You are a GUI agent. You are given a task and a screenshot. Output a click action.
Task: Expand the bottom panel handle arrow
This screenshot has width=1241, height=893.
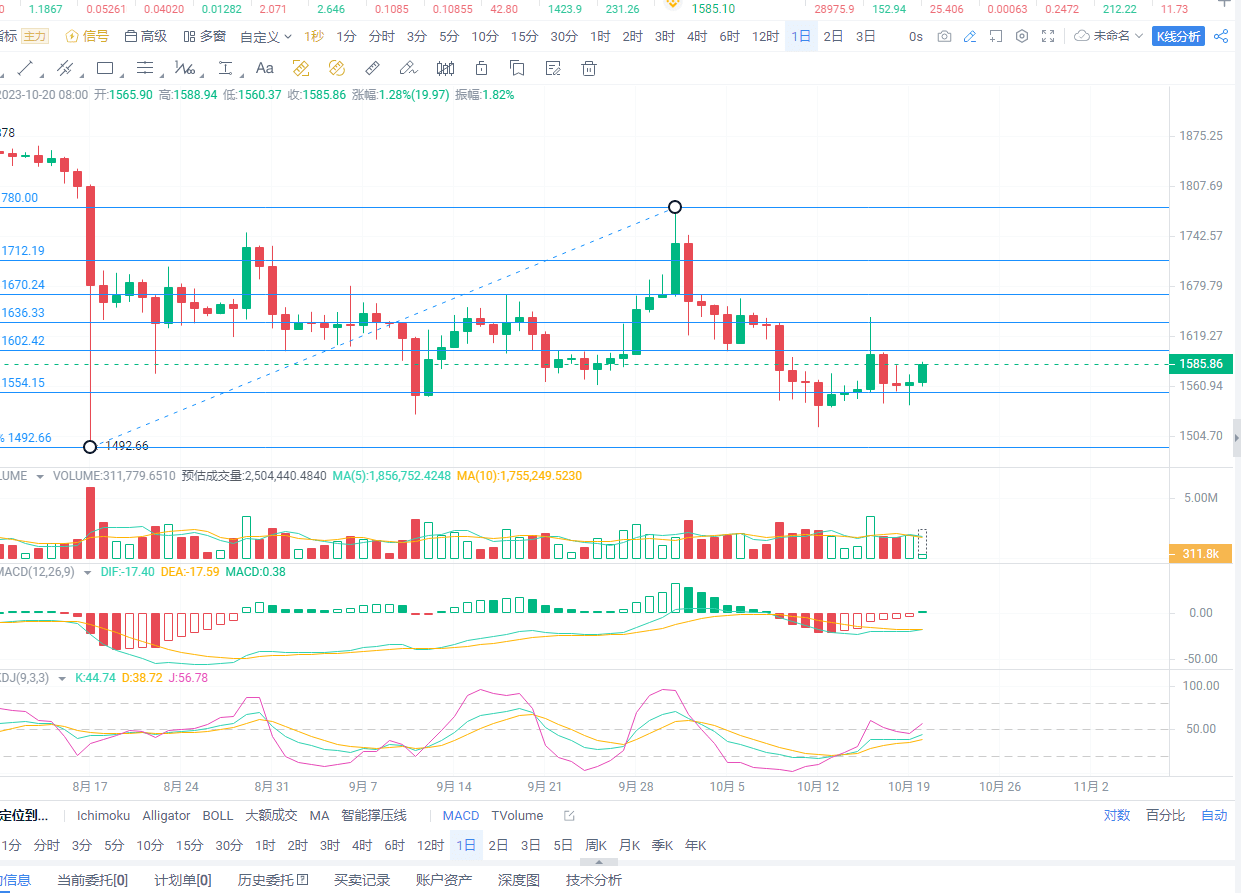pyautogui.click(x=597, y=861)
